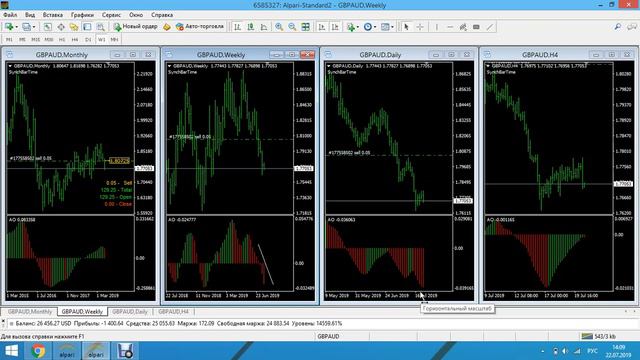Toggle the Market Watch window icon
This screenshot has width=640, height=360.
[48, 27]
